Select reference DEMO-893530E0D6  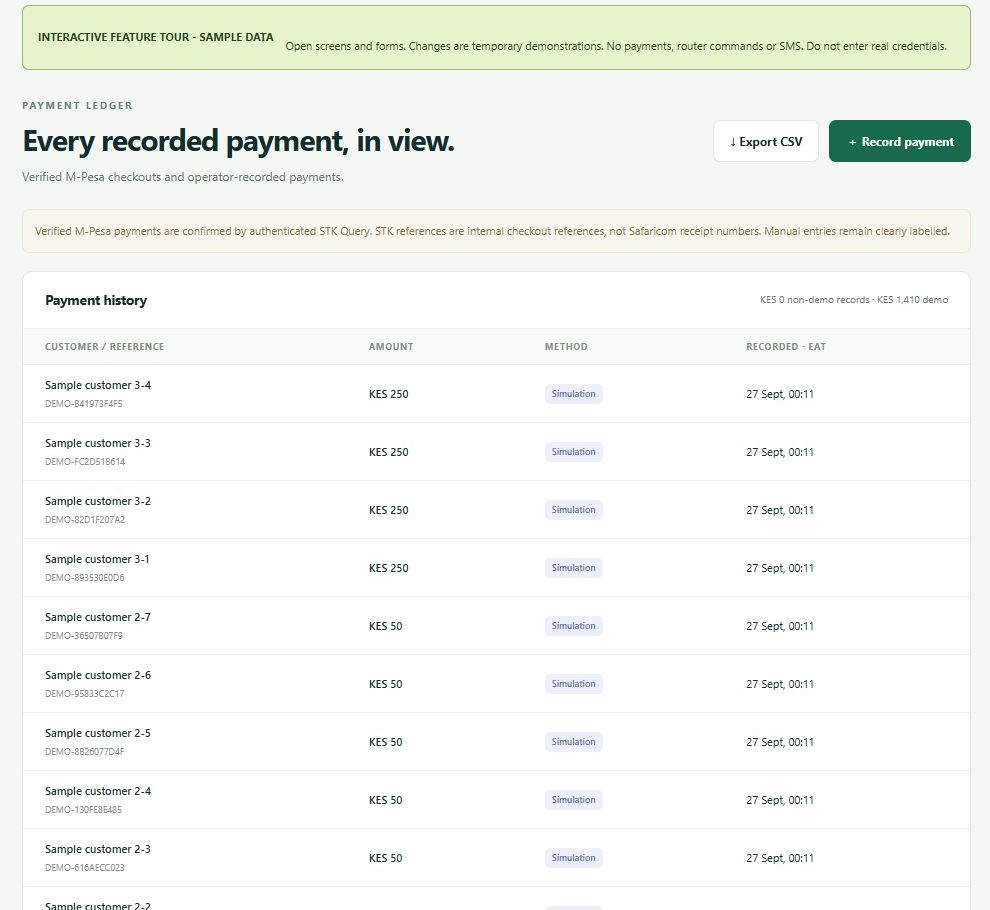85,578
